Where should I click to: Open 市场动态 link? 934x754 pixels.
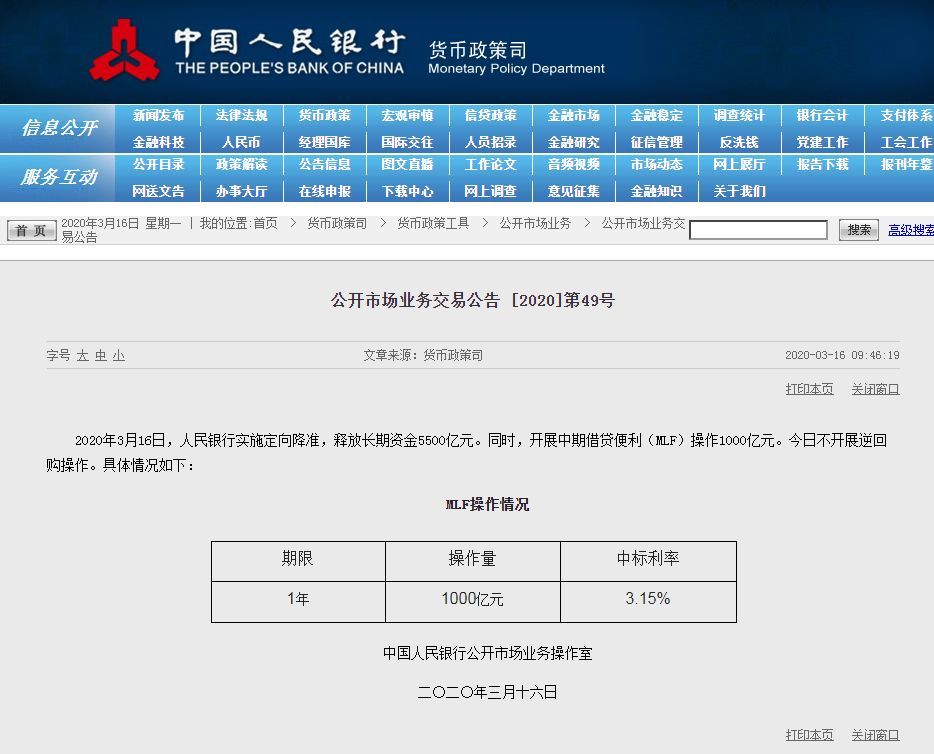[656, 164]
